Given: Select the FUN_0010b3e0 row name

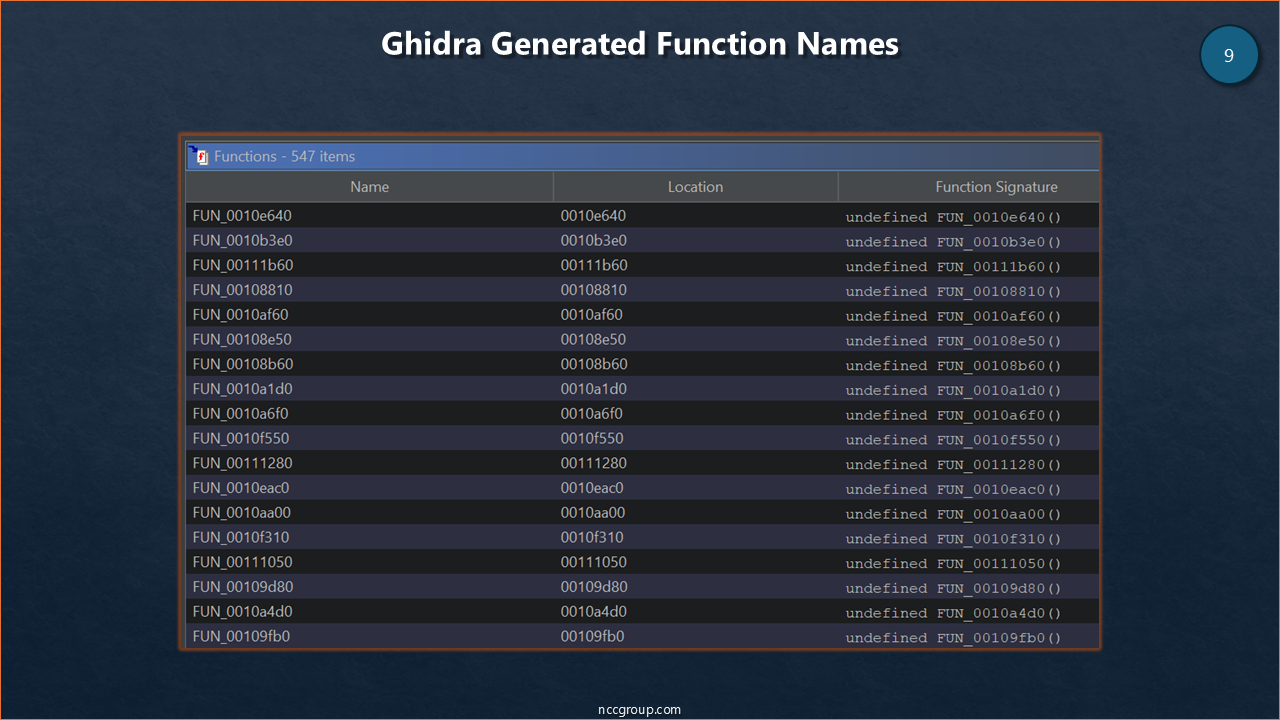Looking at the screenshot, I should tap(242, 241).
